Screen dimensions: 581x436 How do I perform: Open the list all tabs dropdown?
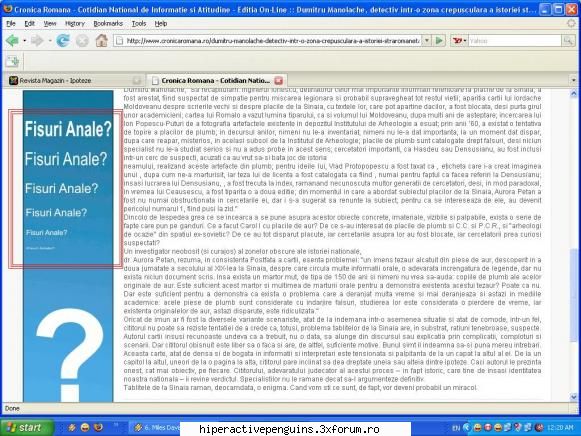point(574,80)
